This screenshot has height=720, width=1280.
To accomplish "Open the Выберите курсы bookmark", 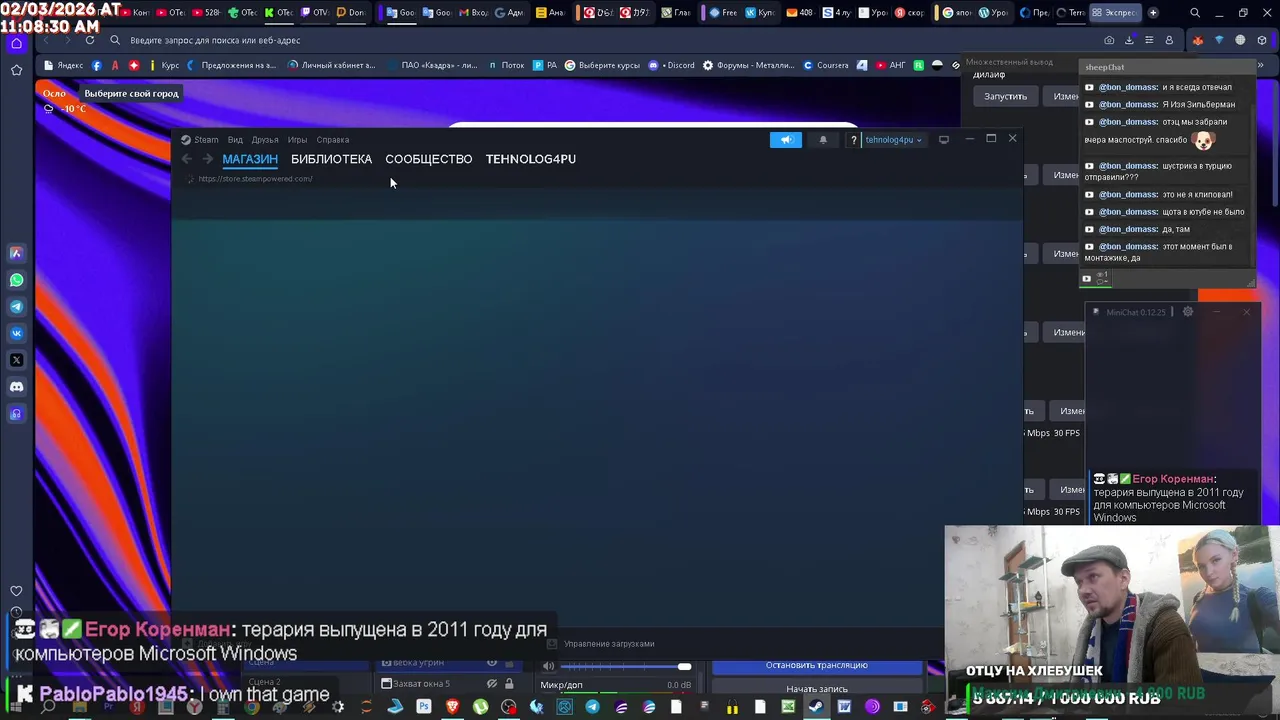I will [602, 65].
